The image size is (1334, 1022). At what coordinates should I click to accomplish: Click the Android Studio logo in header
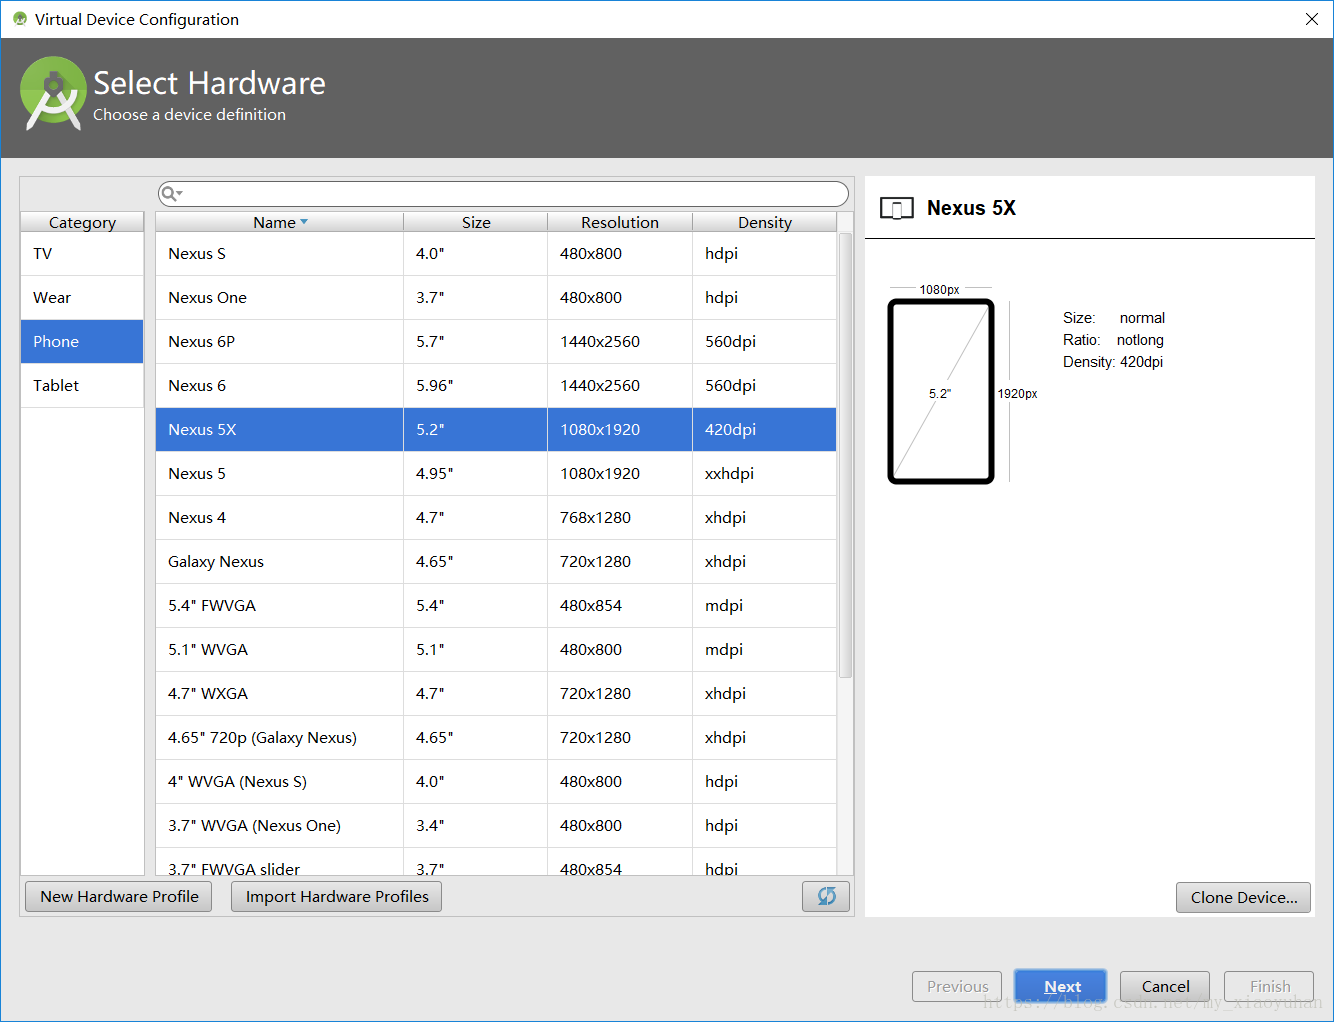pos(53,93)
